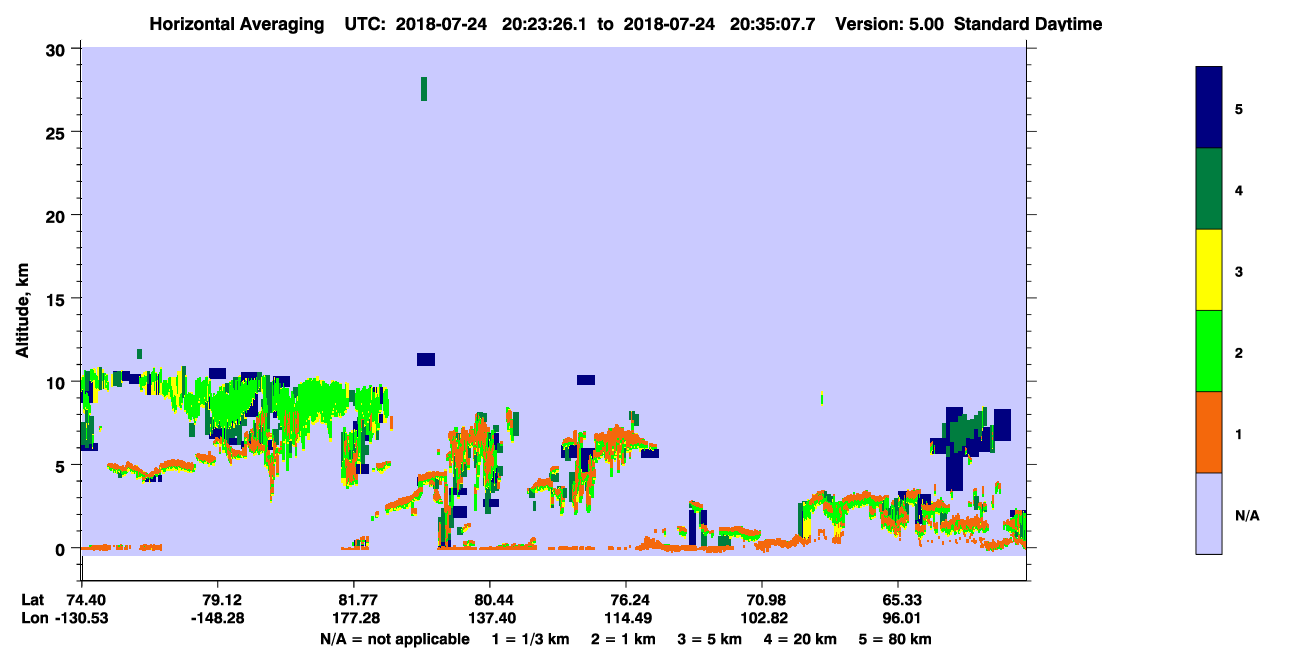
Task: Click the '3 = 5 km' legend text
Action: click(x=710, y=639)
